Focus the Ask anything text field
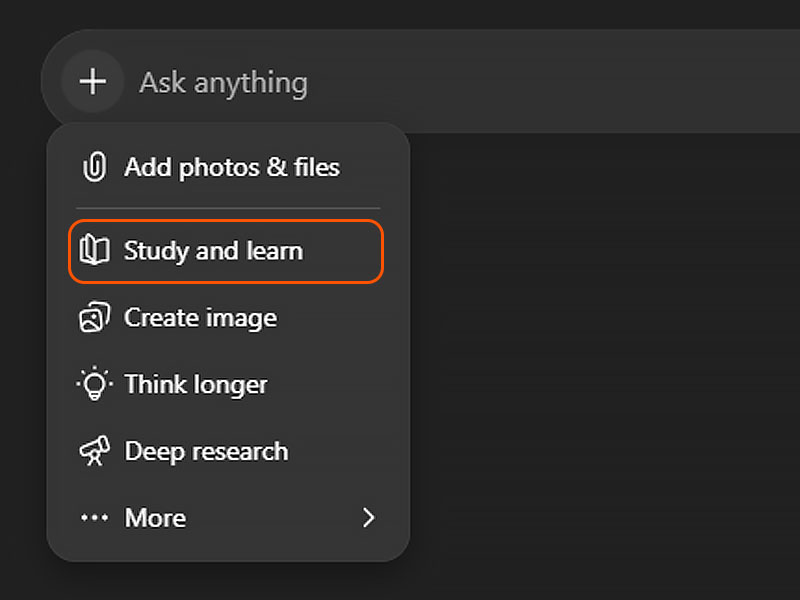 [x=223, y=82]
